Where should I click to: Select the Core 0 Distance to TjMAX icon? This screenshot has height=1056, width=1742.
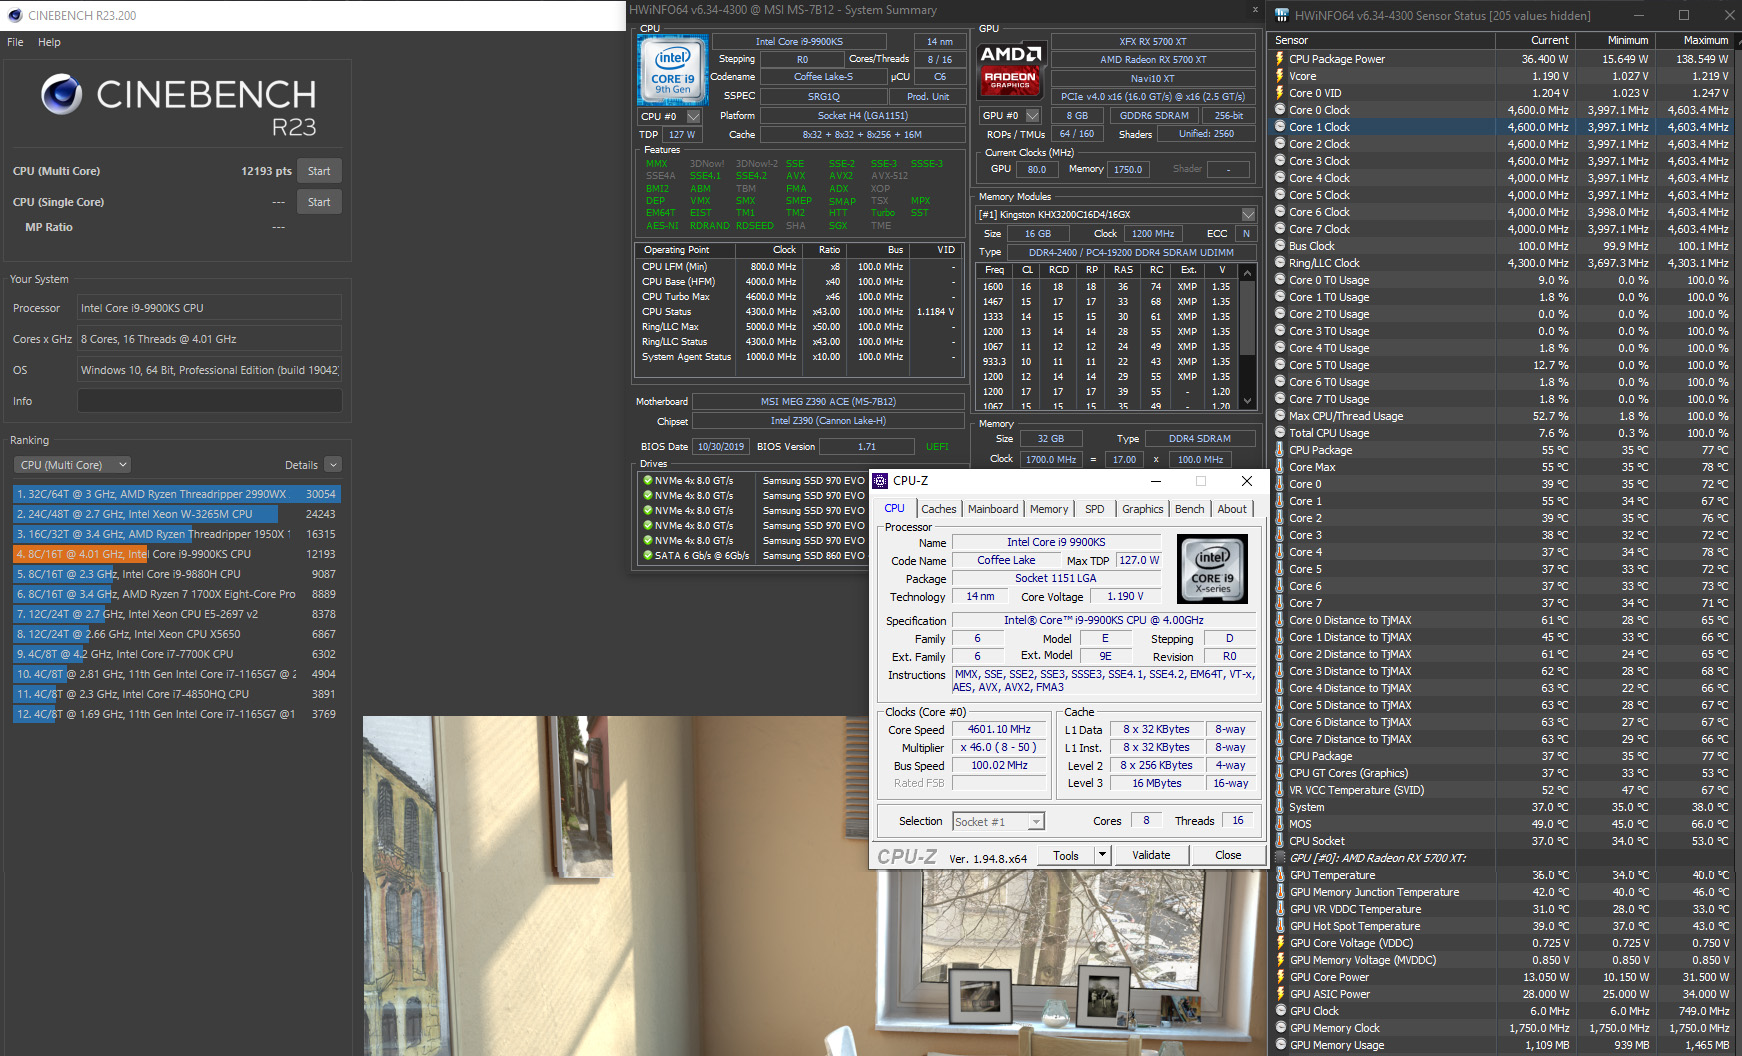pyautogui.click(x=1279, y=620)
